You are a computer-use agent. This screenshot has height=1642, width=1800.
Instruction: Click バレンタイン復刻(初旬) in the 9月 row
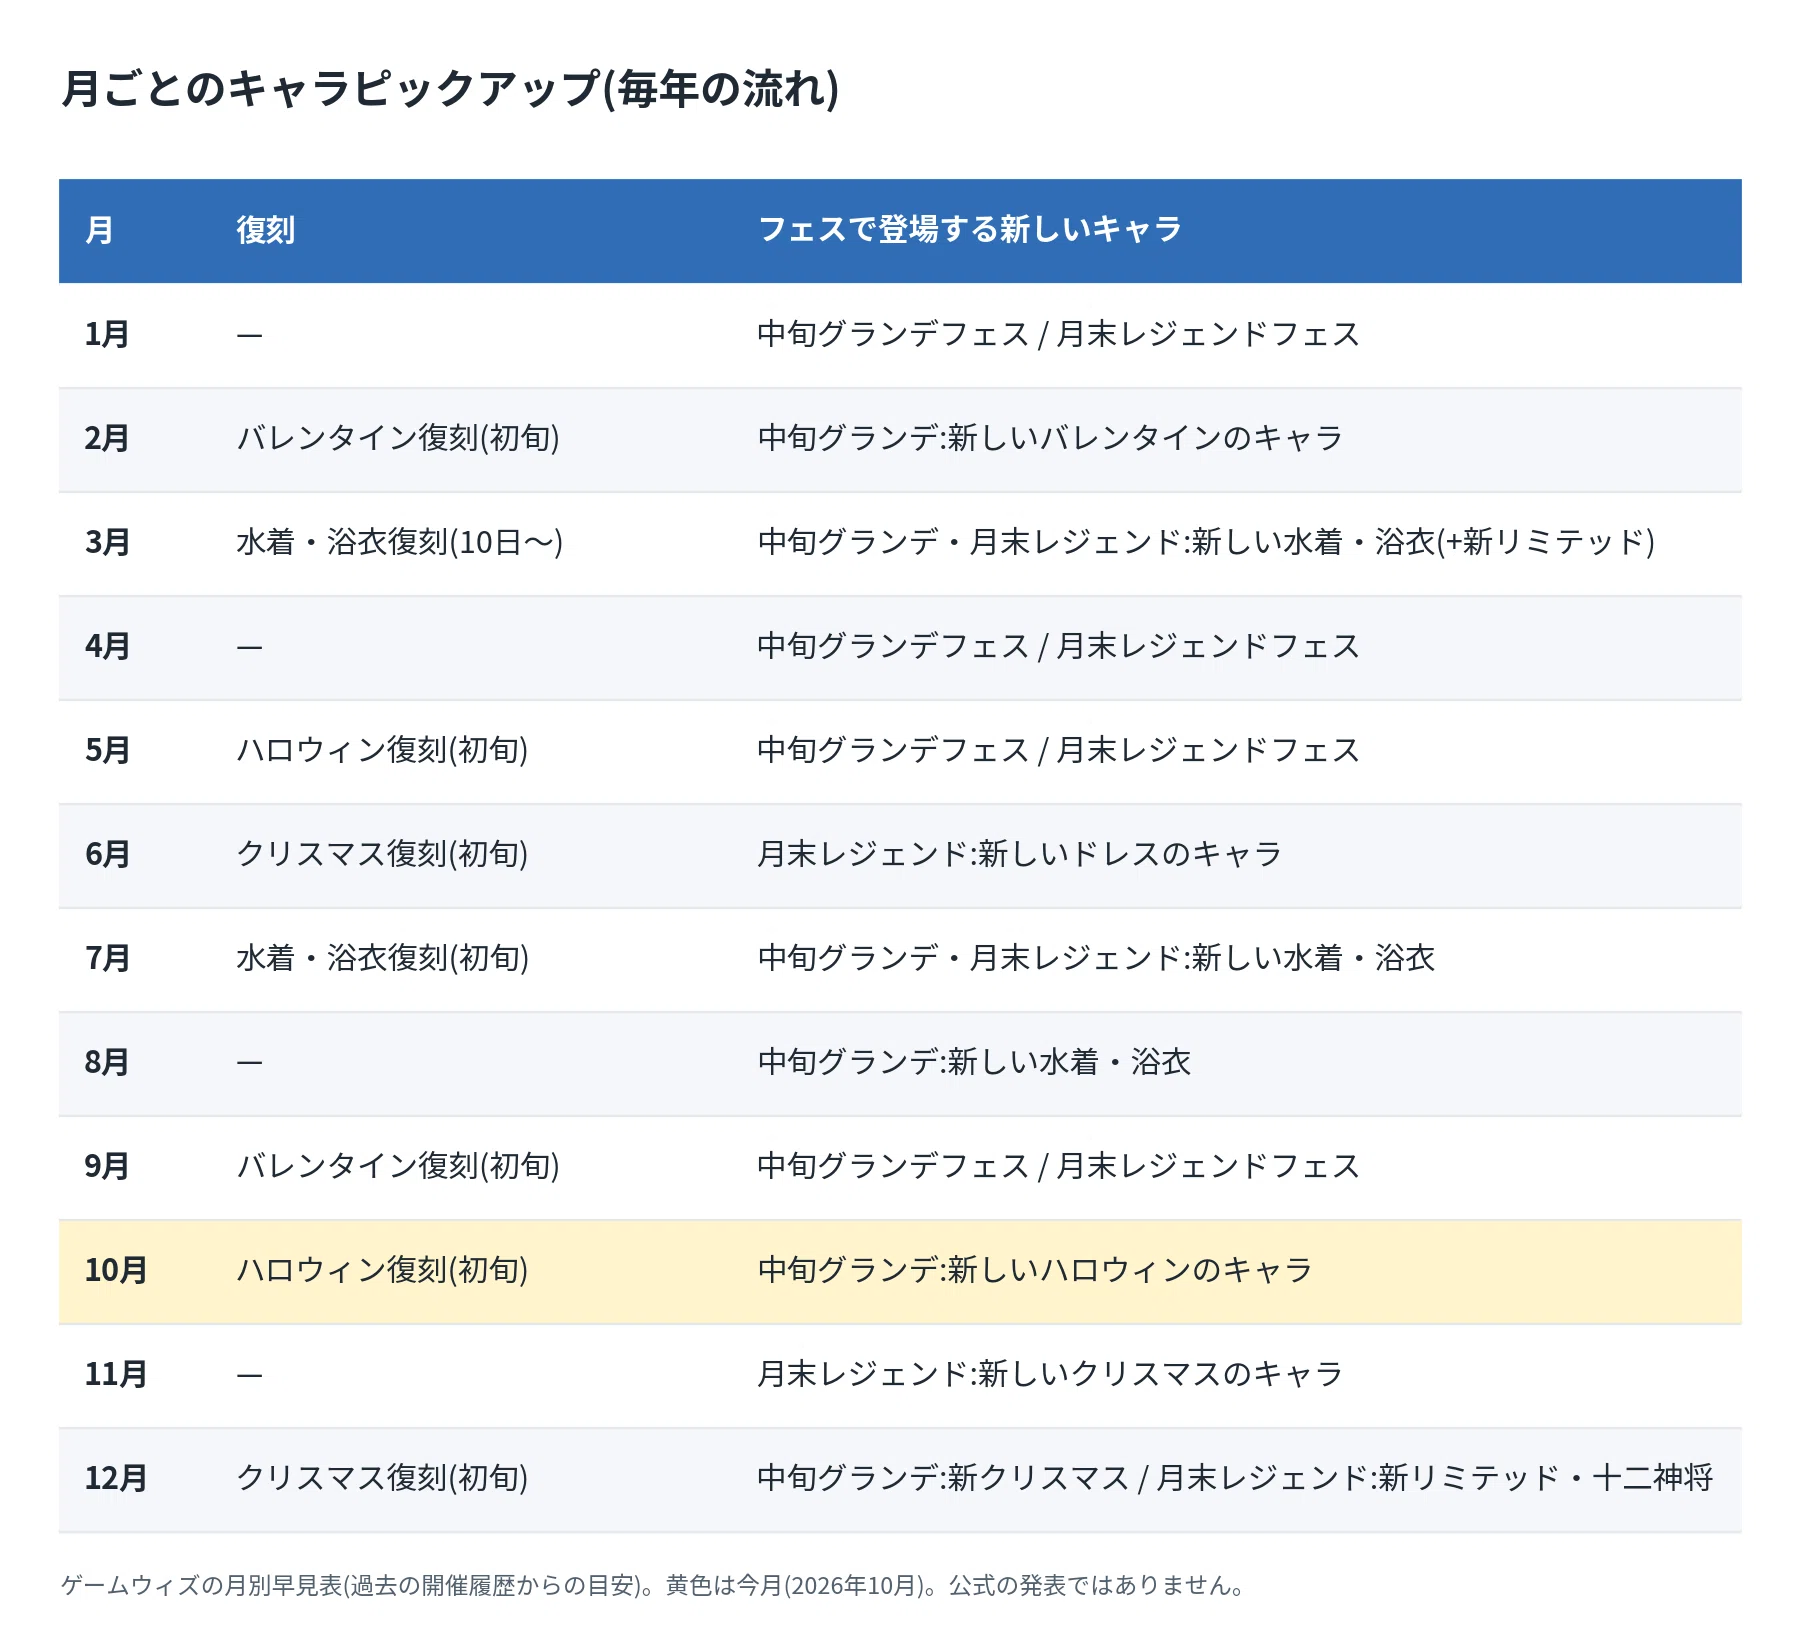pos(398,1166)
